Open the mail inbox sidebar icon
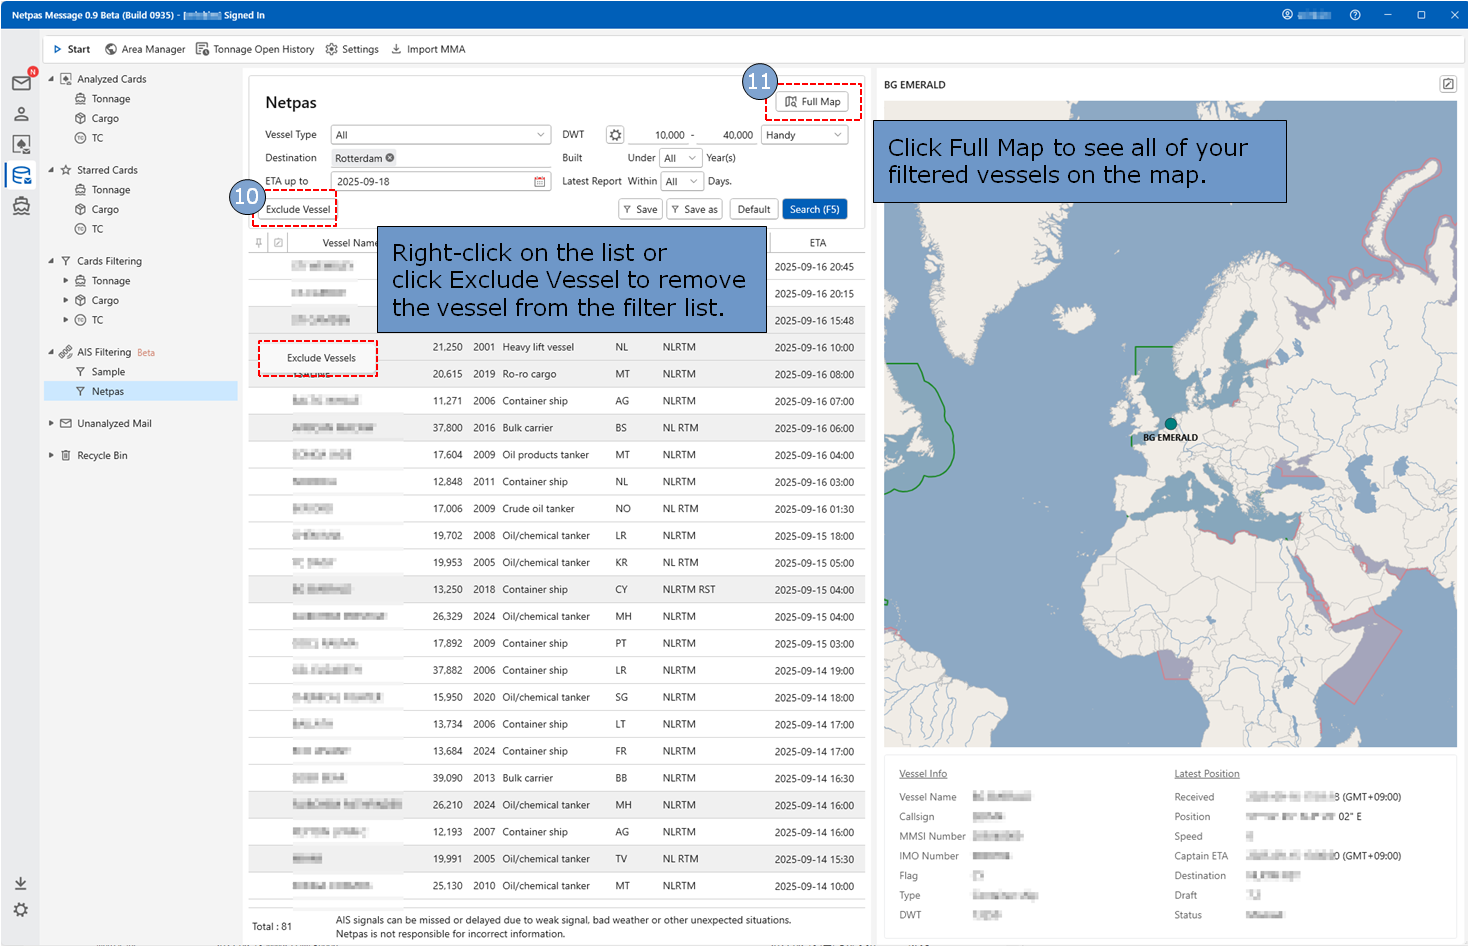Screen dimensions: 1469x947 (x=21, y=83)
